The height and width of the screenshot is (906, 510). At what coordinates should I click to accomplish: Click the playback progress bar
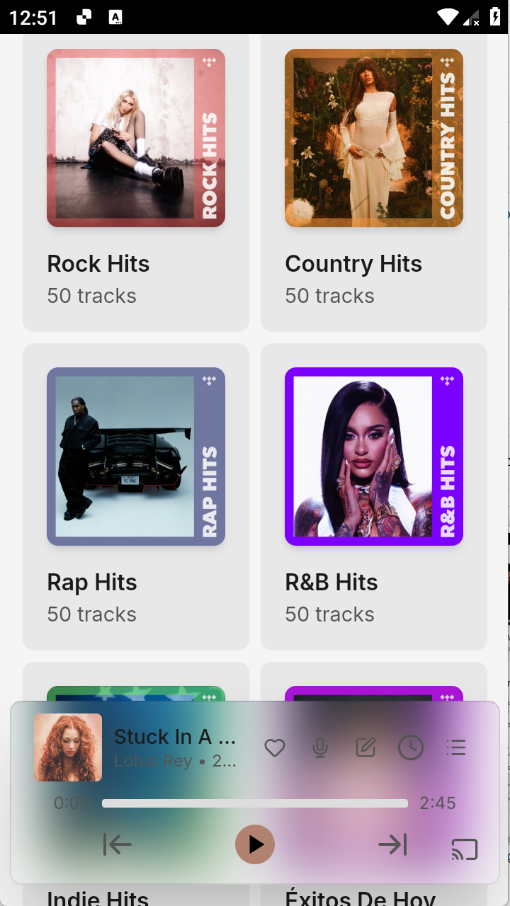pos(255,803)
